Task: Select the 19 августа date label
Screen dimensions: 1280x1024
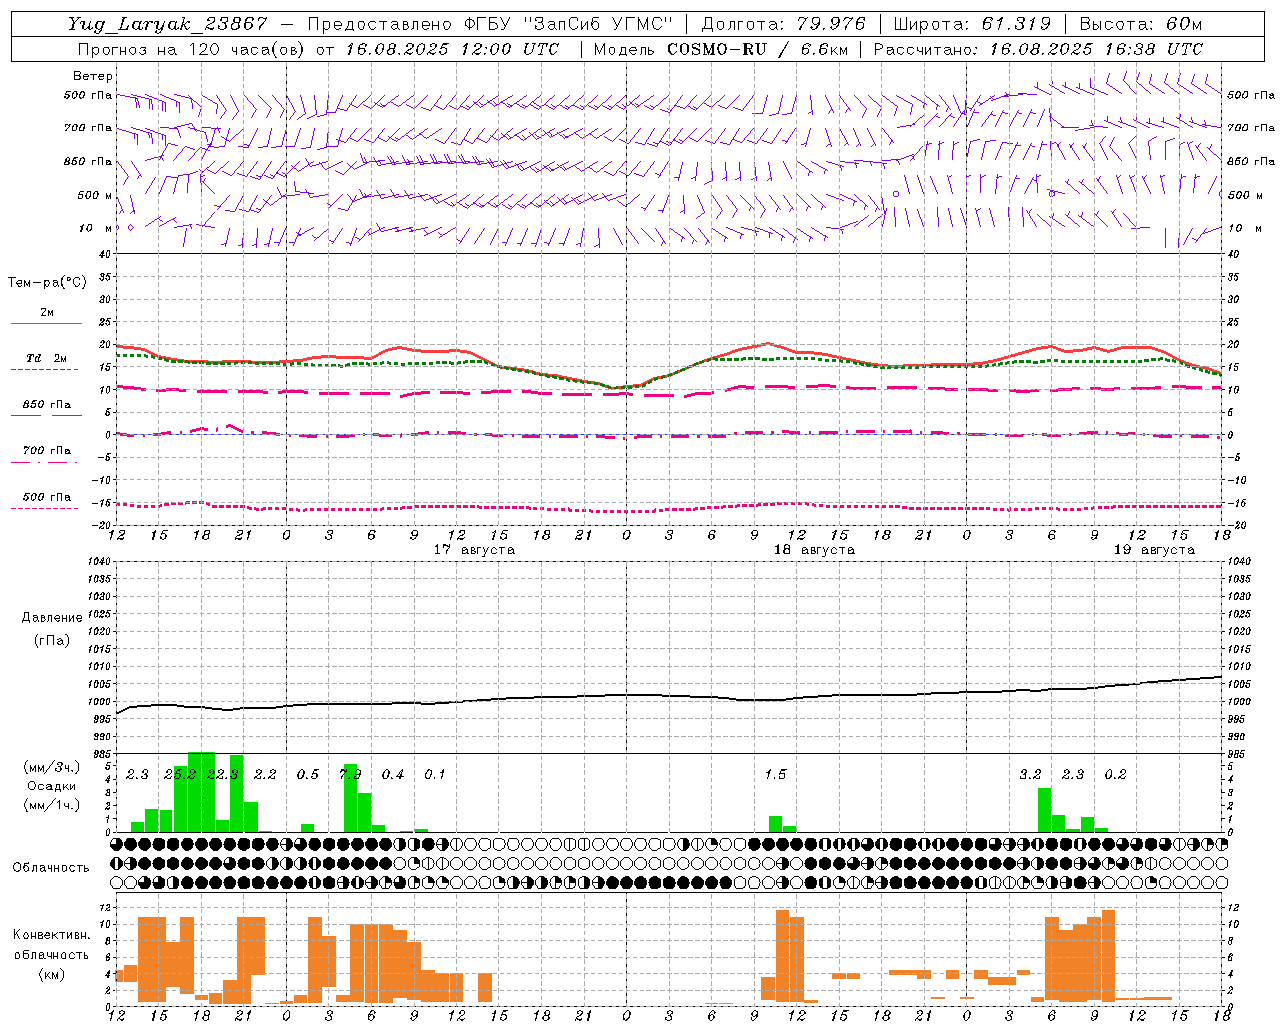Action: 1154,550
